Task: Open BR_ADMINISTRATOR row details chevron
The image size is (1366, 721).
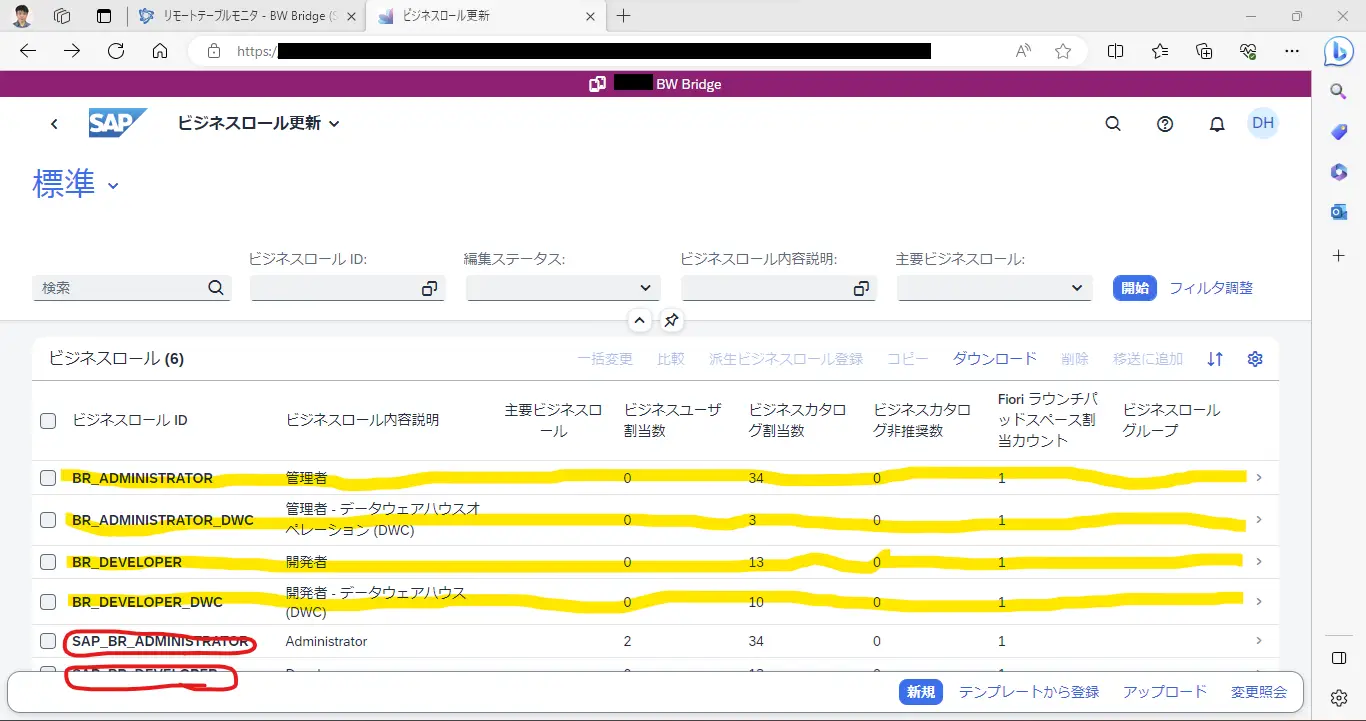Action: pos(1259,478)
